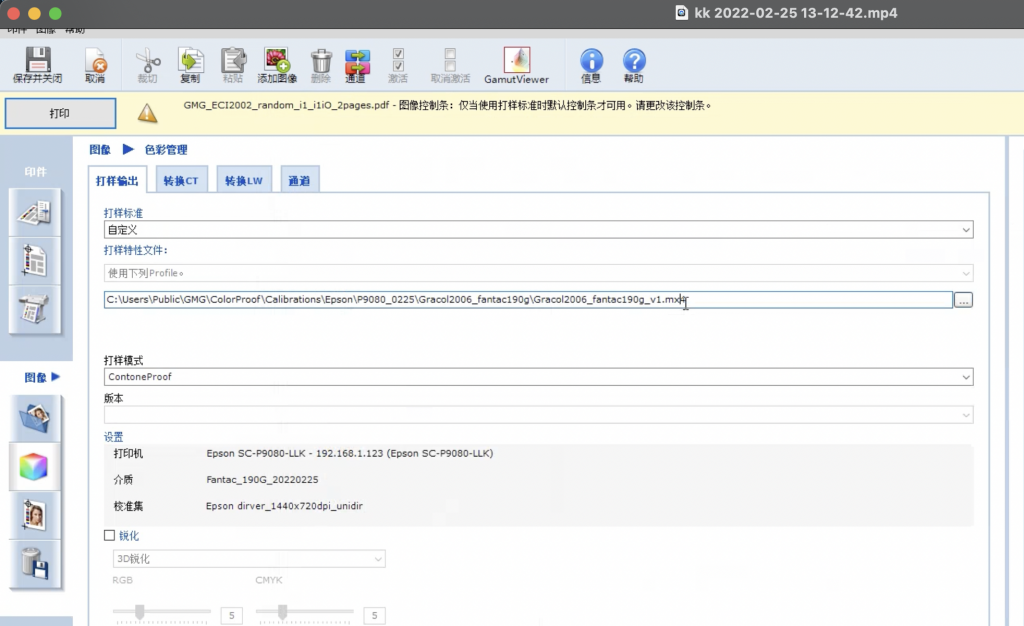Click the 打样标准 label

123,213
